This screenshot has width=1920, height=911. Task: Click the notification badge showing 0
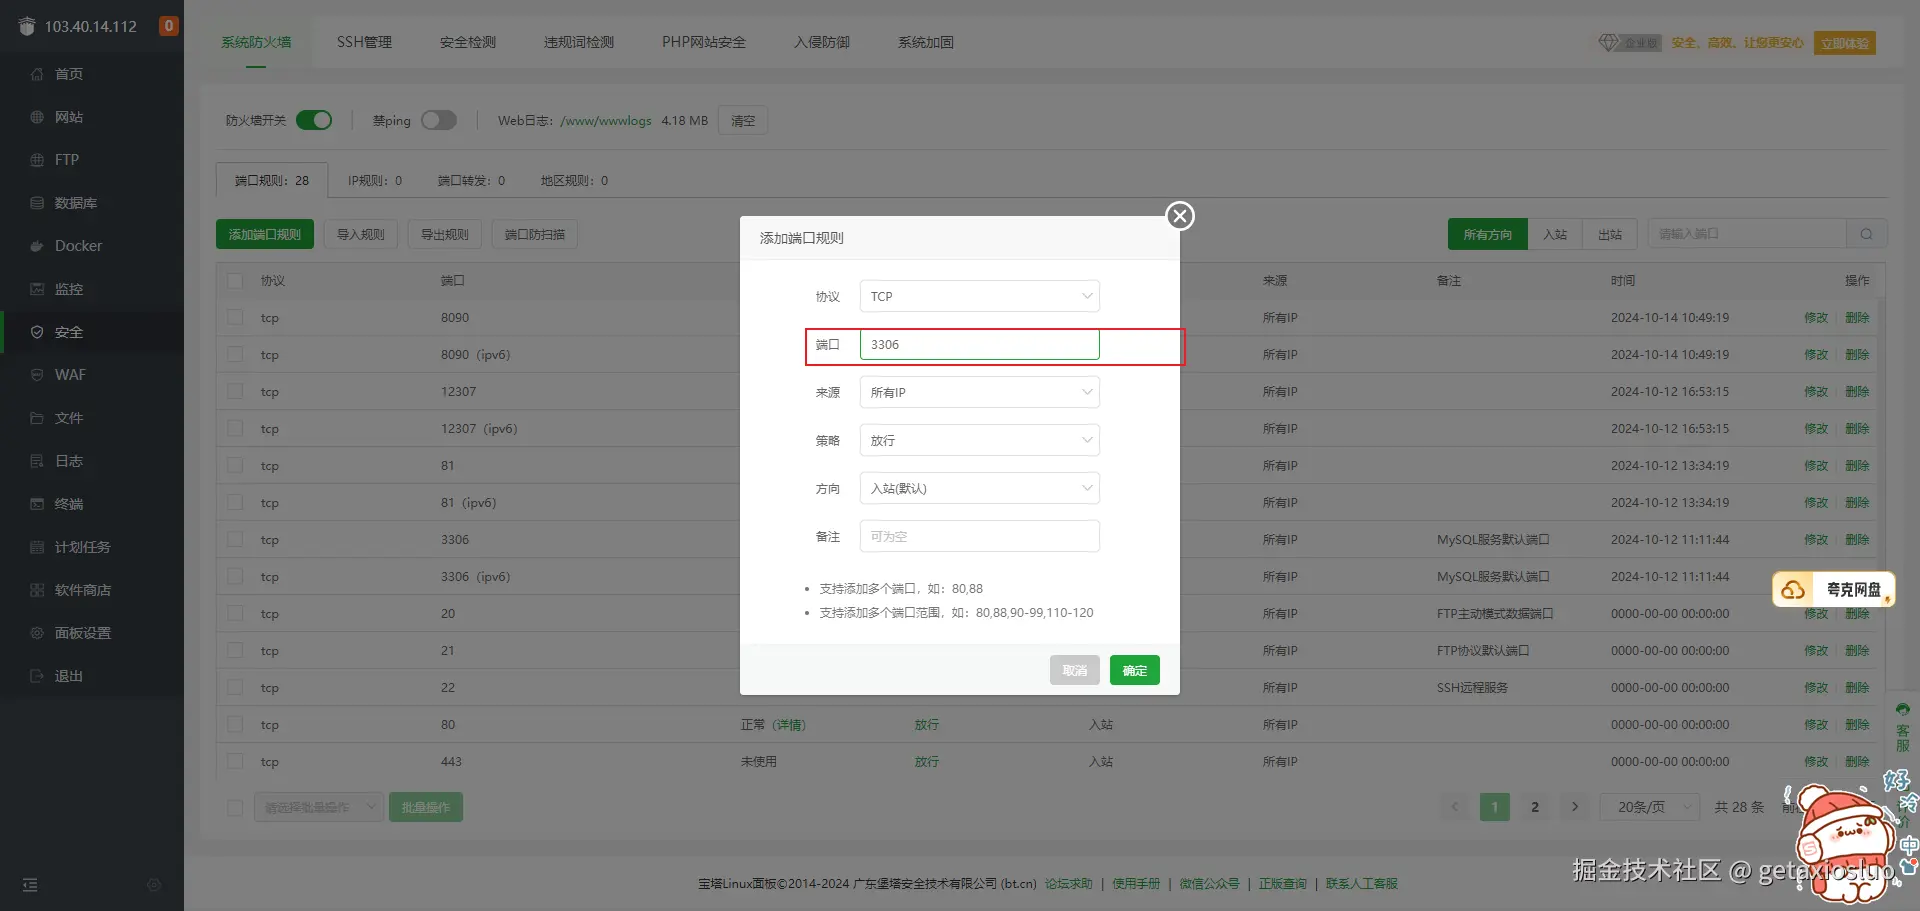(x=169, y=26)
